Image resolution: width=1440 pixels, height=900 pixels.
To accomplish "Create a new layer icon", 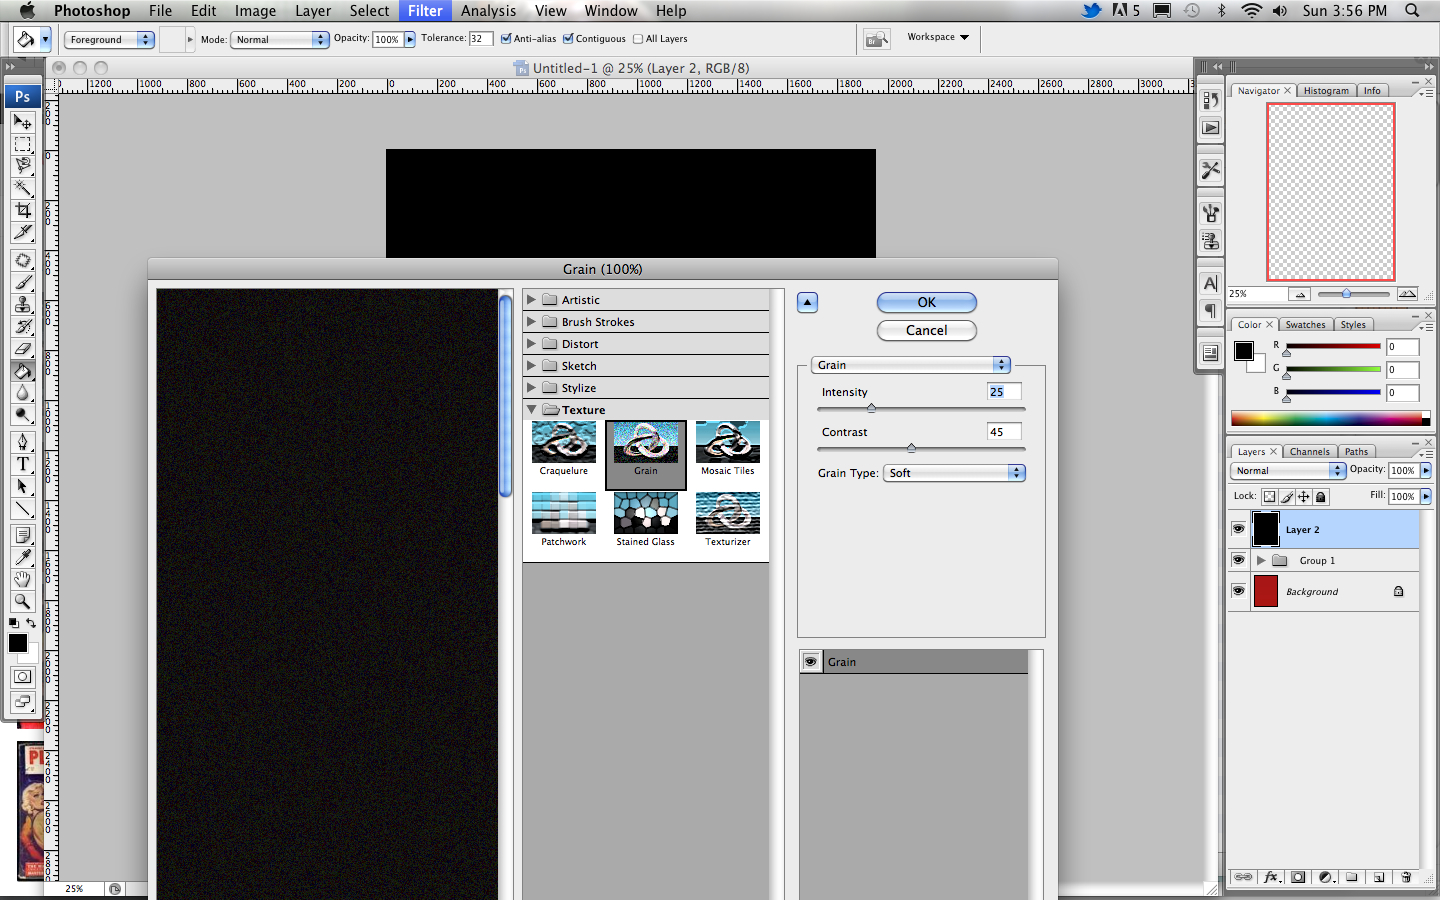I will (1379, 877).
